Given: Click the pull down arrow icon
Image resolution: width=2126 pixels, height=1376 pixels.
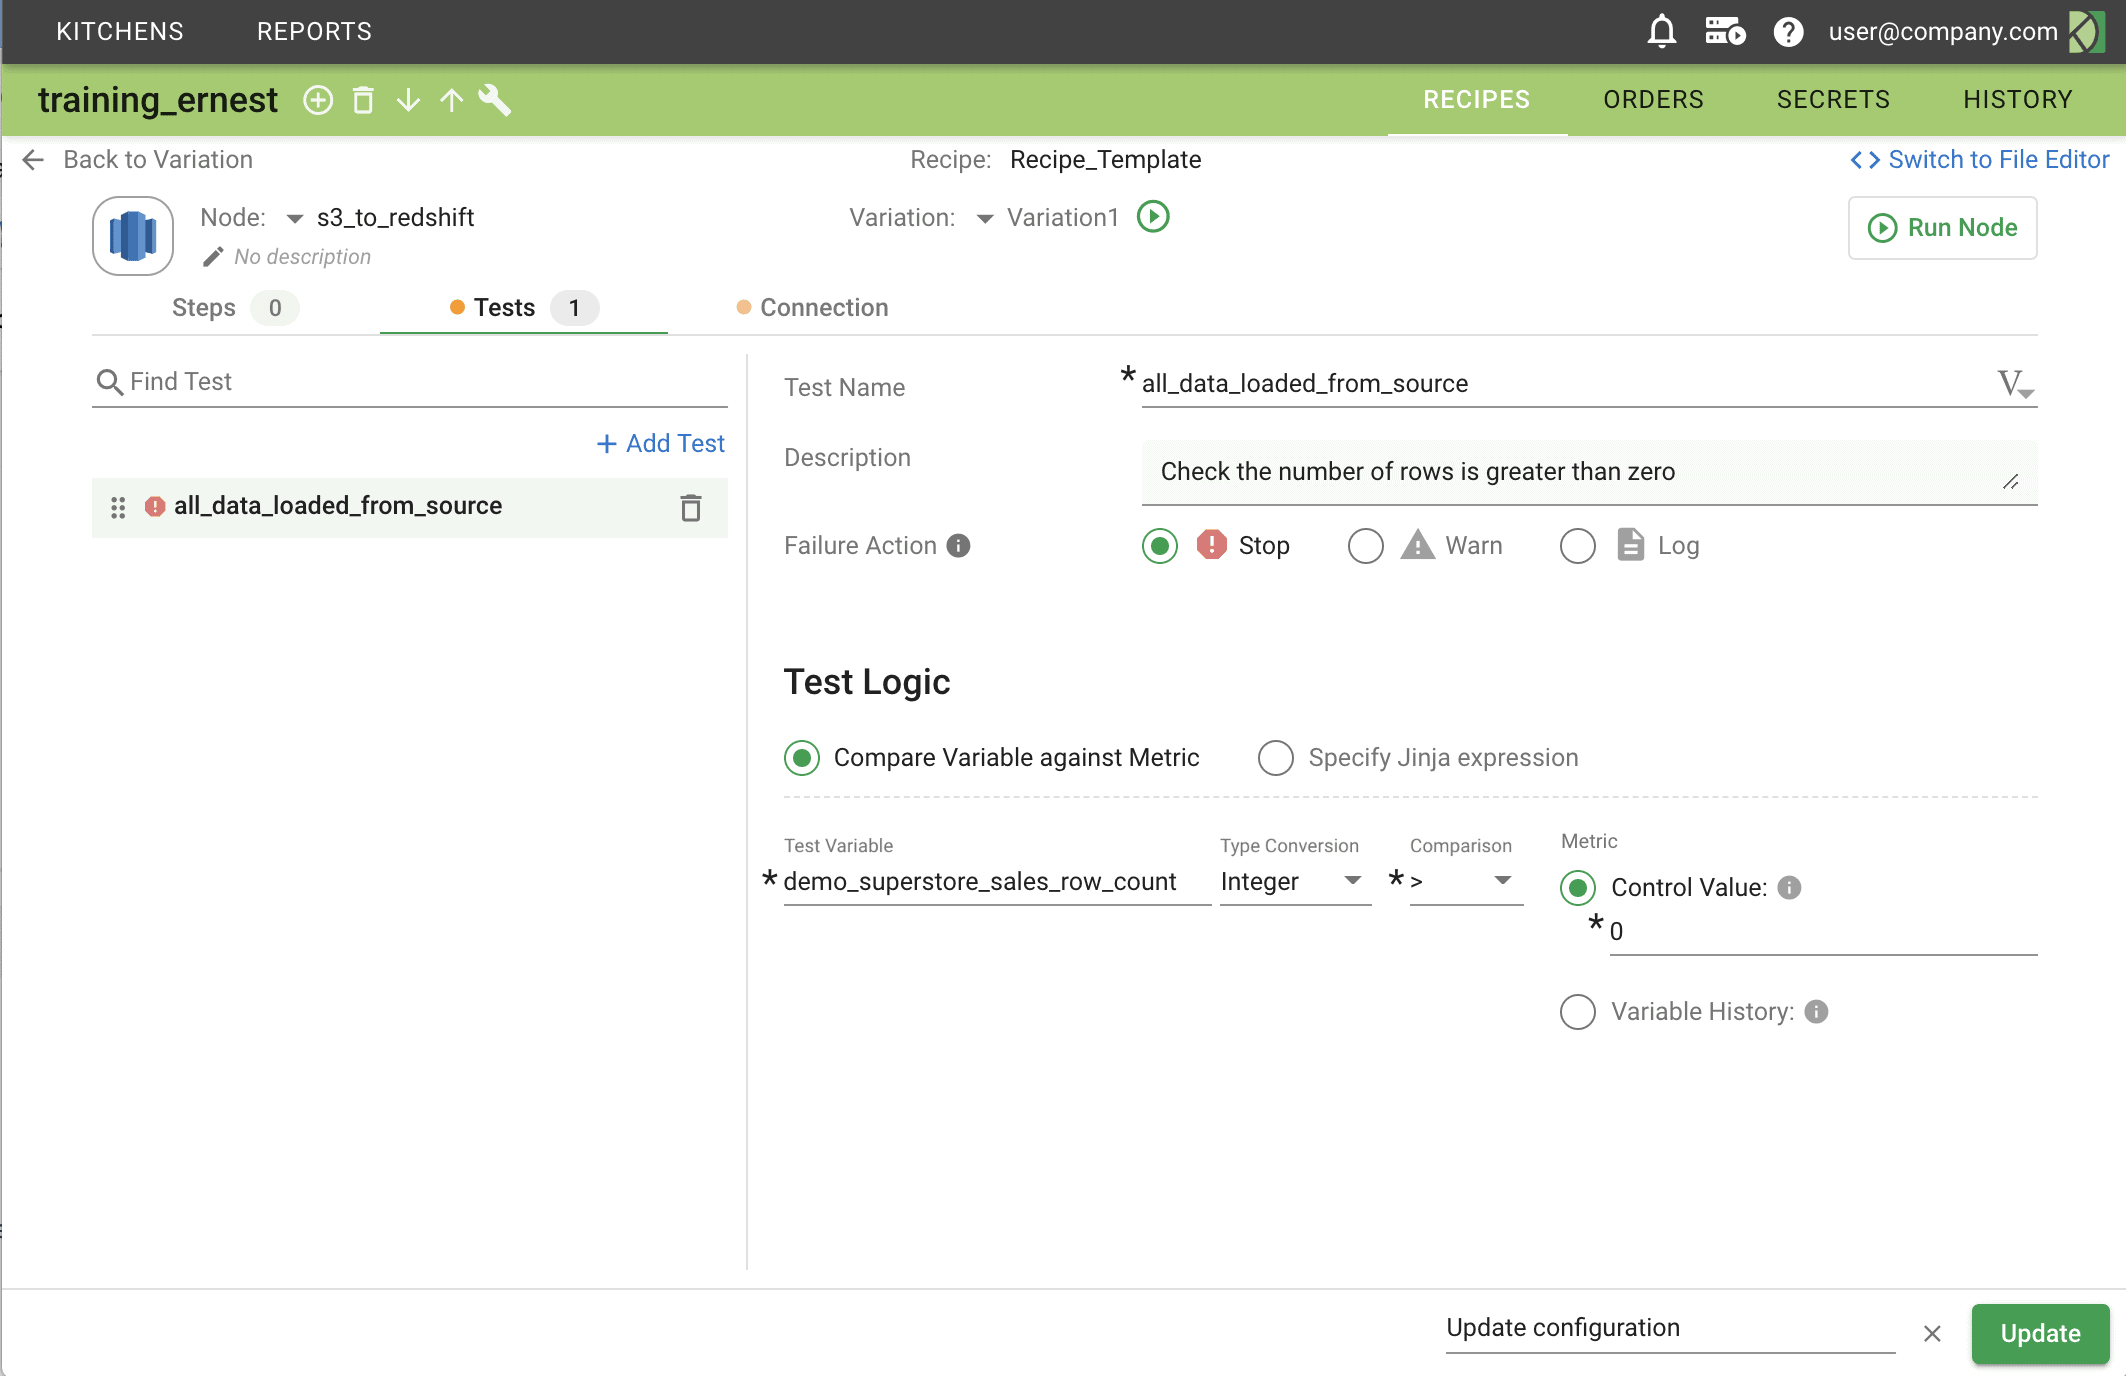Looking at the screenshot, I should coord(408,100).
